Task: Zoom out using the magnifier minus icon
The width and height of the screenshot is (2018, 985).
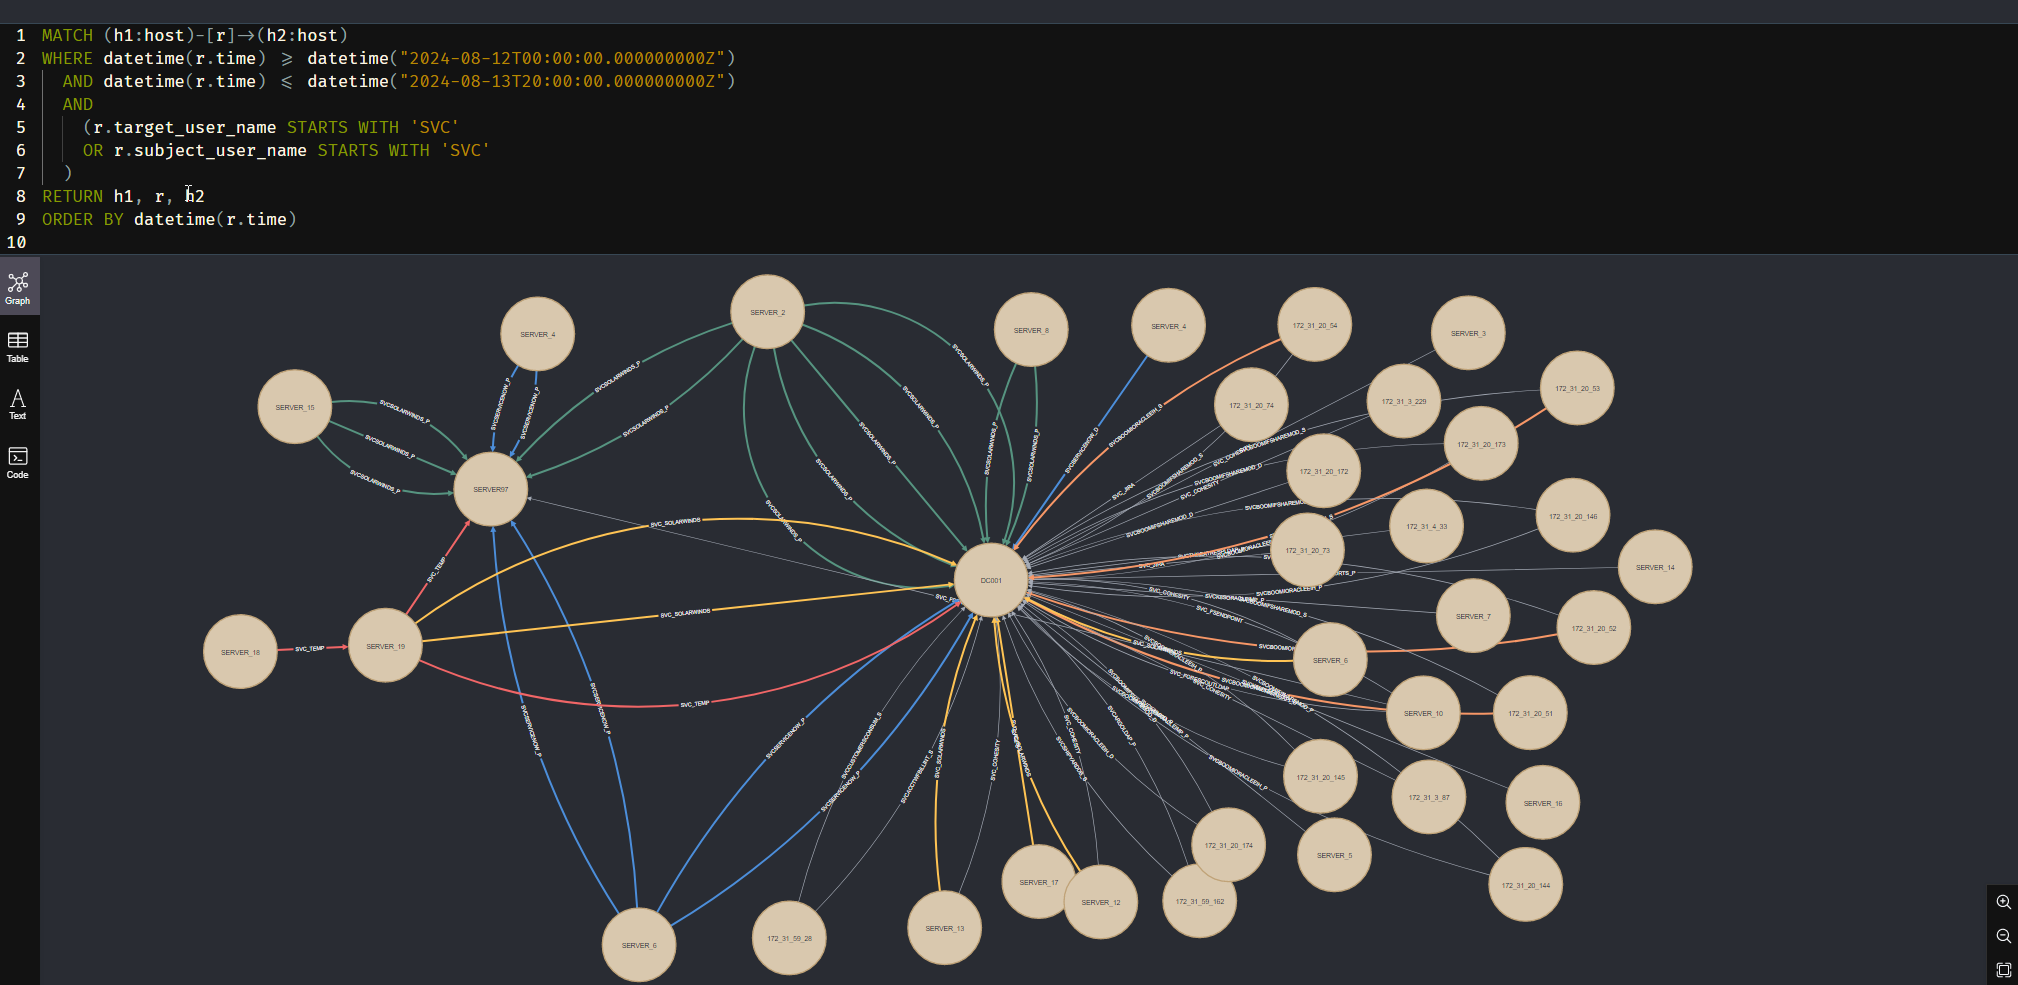Action: [2003, 936]
